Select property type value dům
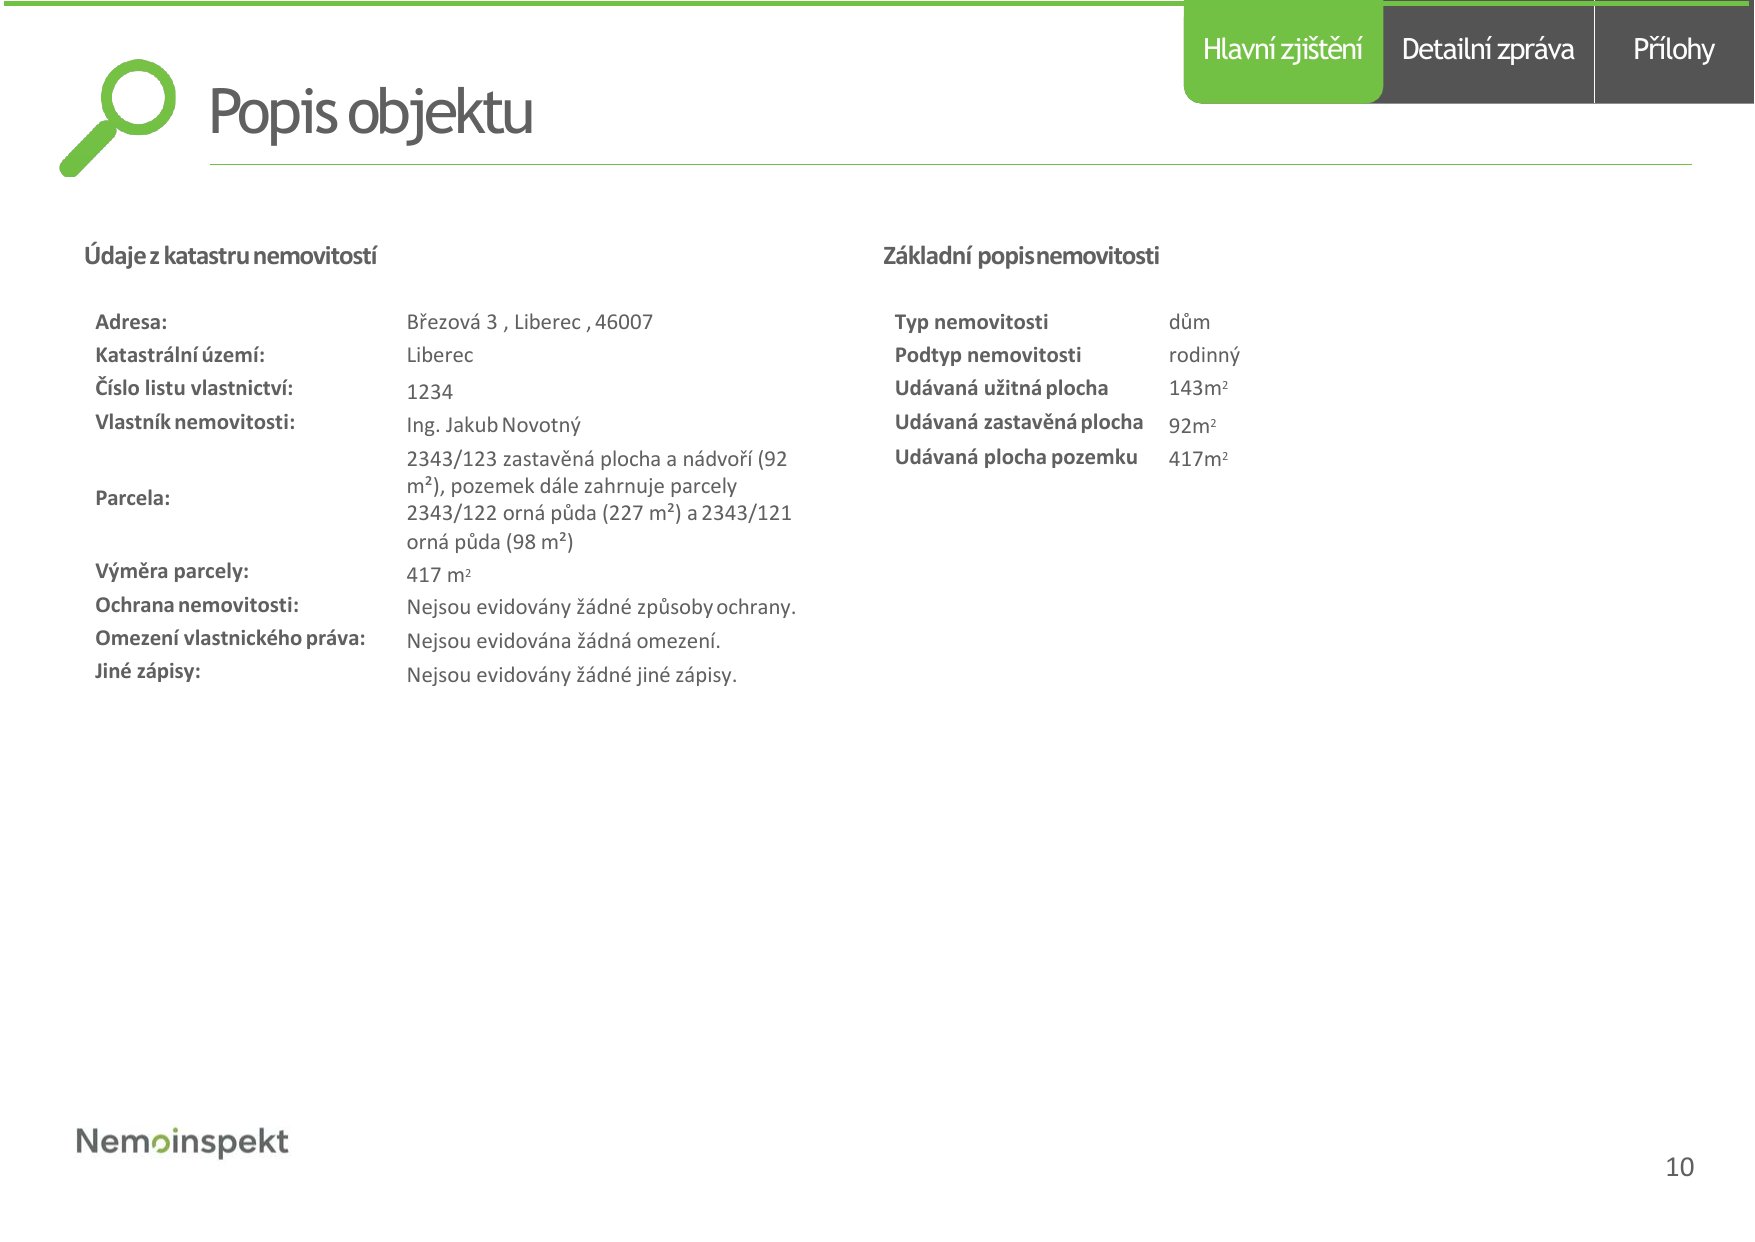Image resolution: width=1755 pixels, height=1242 pixels. [x=1189, y=322]
